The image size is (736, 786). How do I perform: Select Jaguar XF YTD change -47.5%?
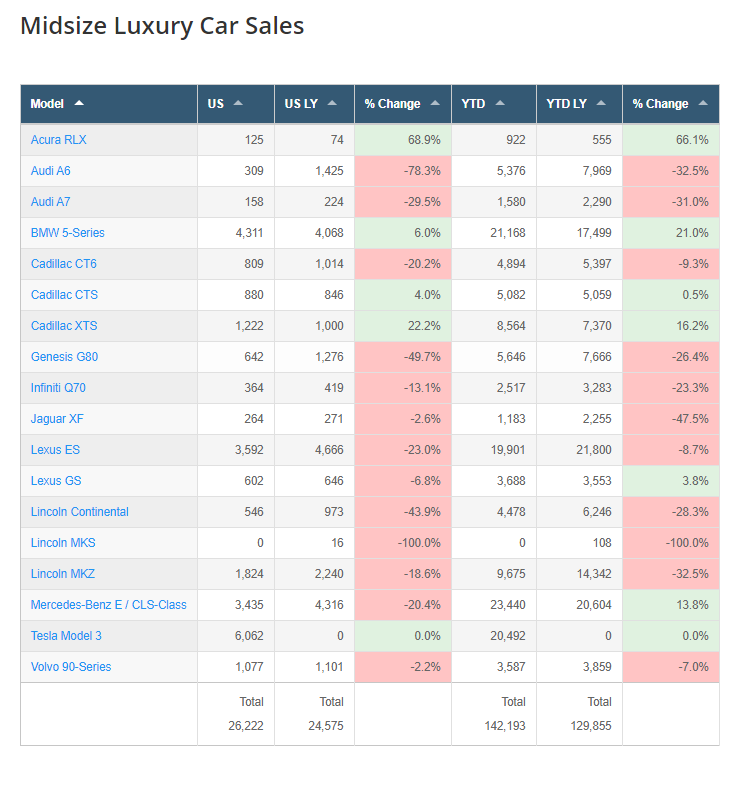[x=690, y=419]
